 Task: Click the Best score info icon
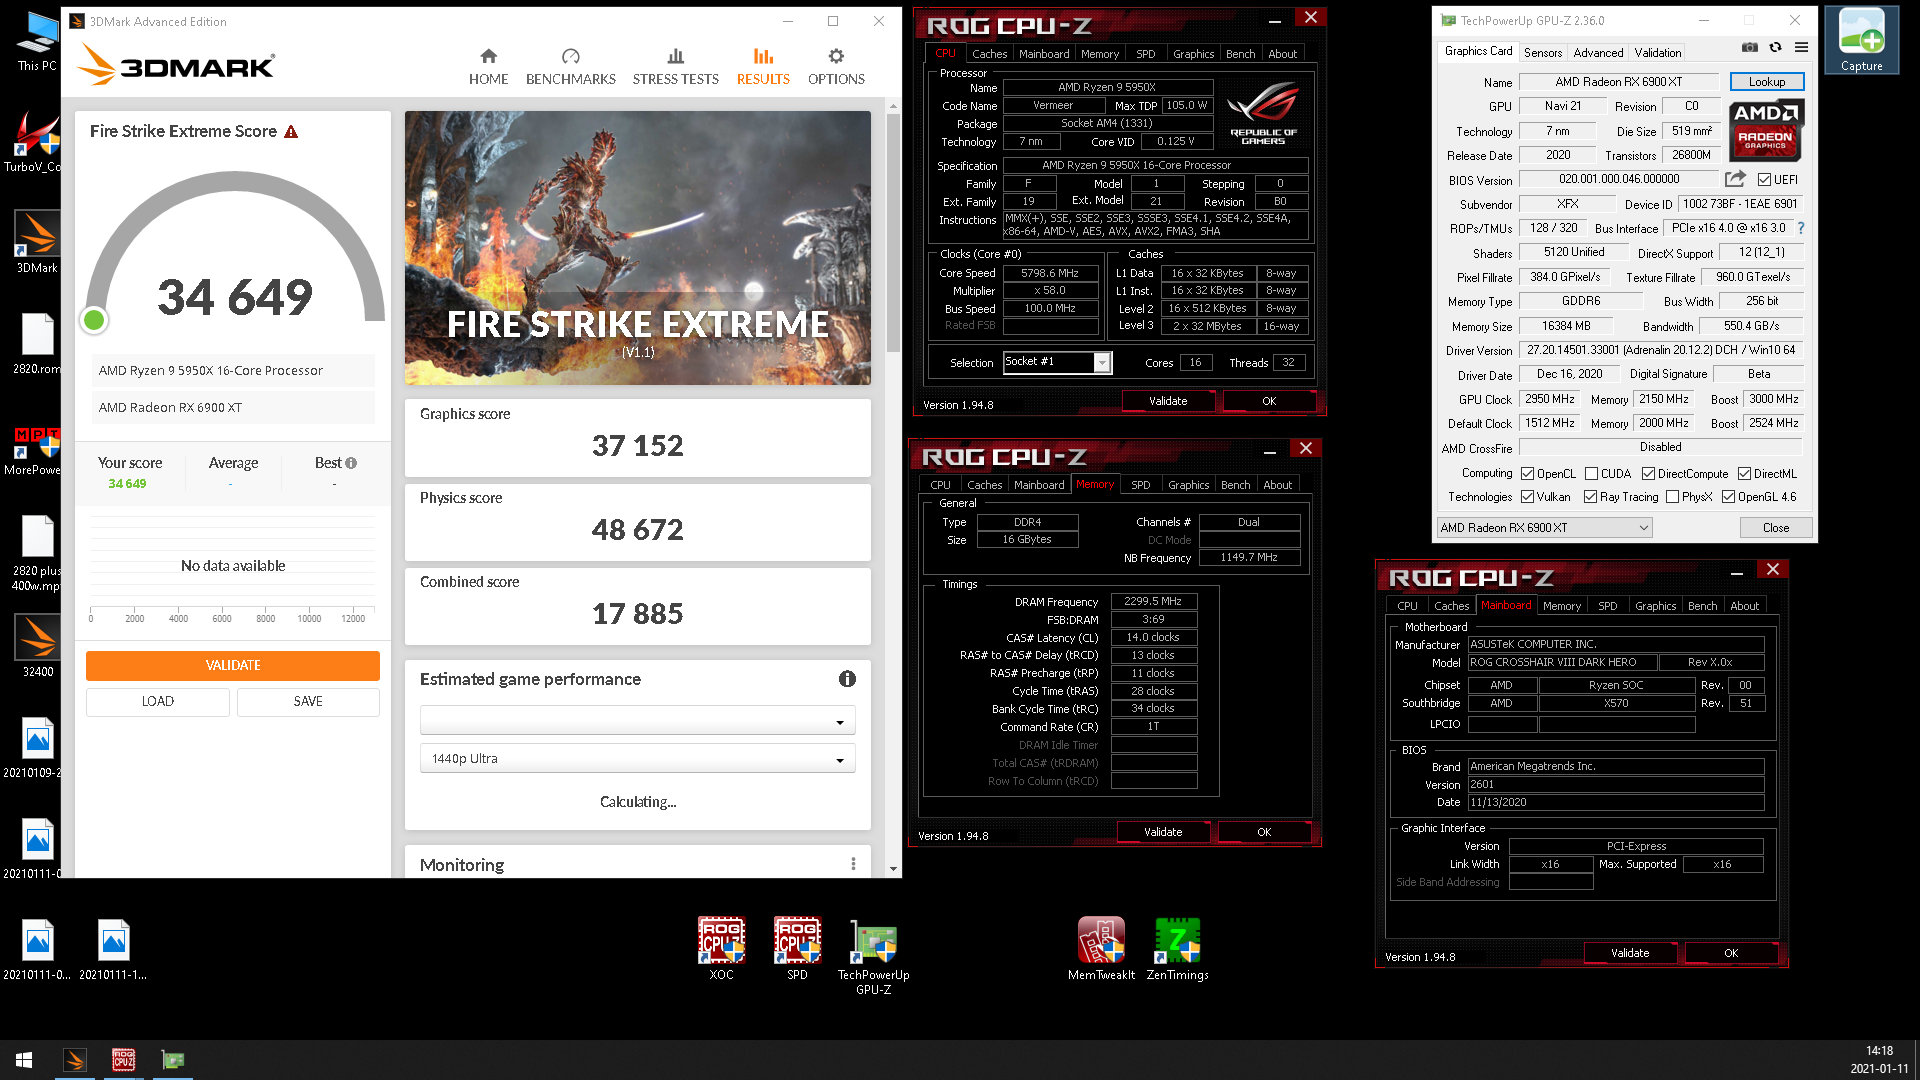[x=351, y=463]
